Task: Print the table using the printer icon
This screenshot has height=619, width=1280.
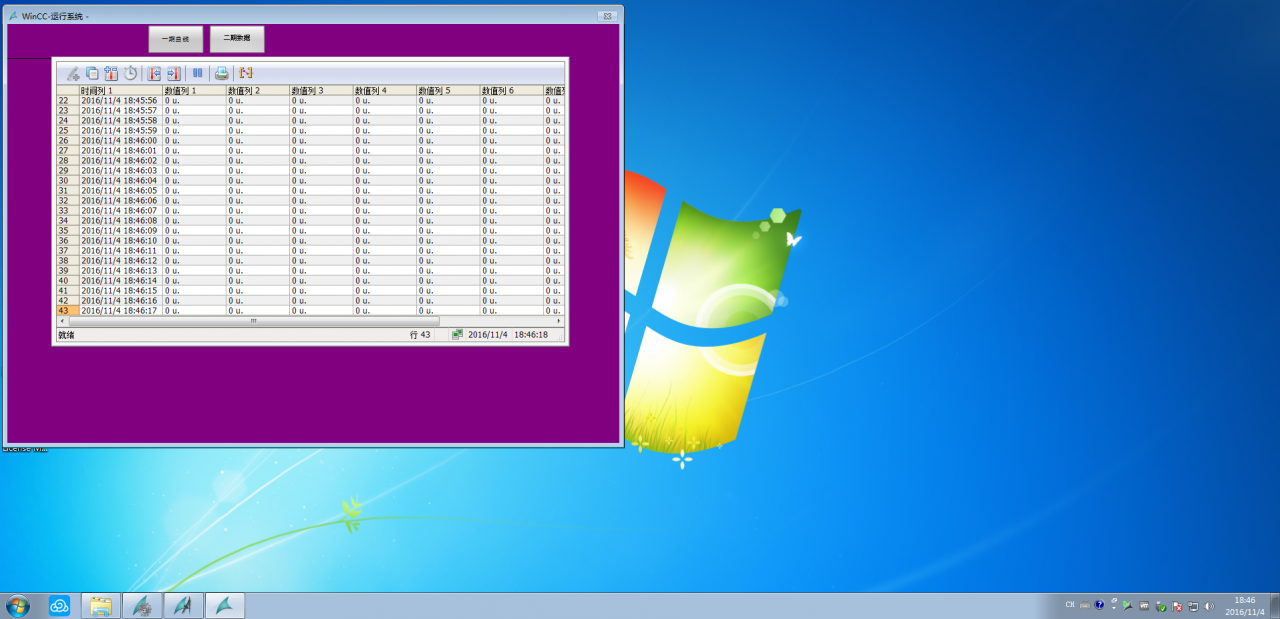Action: click(x=222, y=73)
